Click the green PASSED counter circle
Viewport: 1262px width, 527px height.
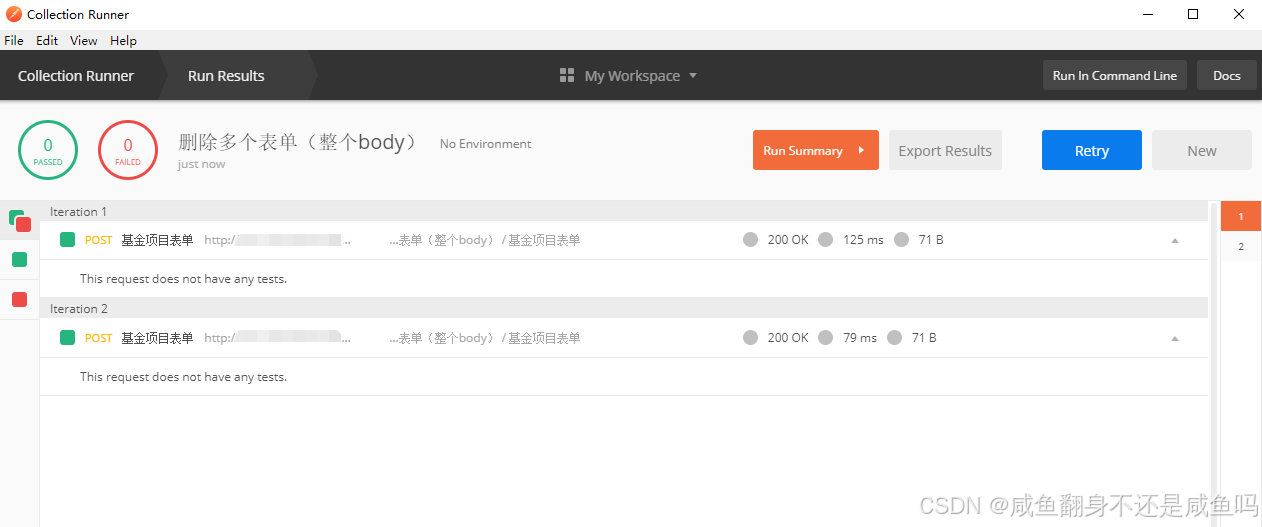[x=48, y=150]
